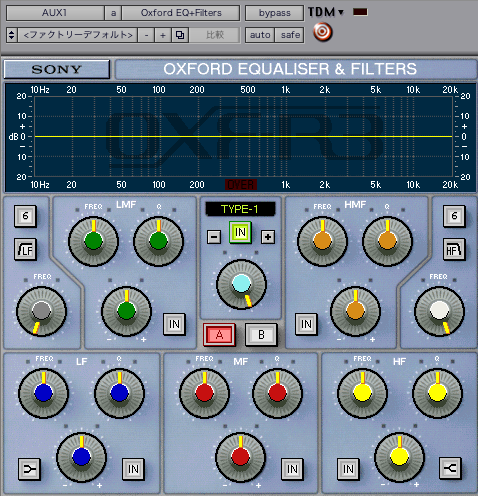Click the HF shelf shape icon
The image size is (478, 496).
(450, 468)
